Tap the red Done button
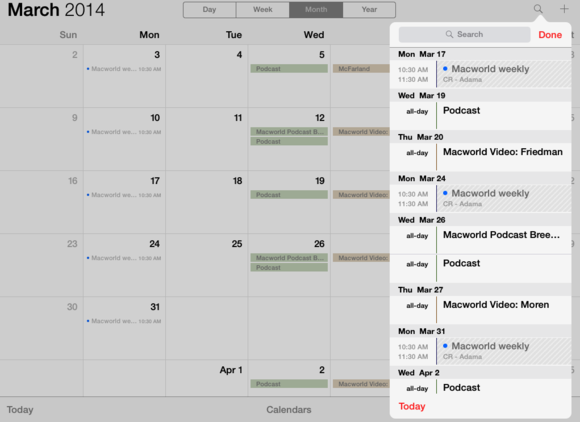580x422 pixels. click(550, 35)
